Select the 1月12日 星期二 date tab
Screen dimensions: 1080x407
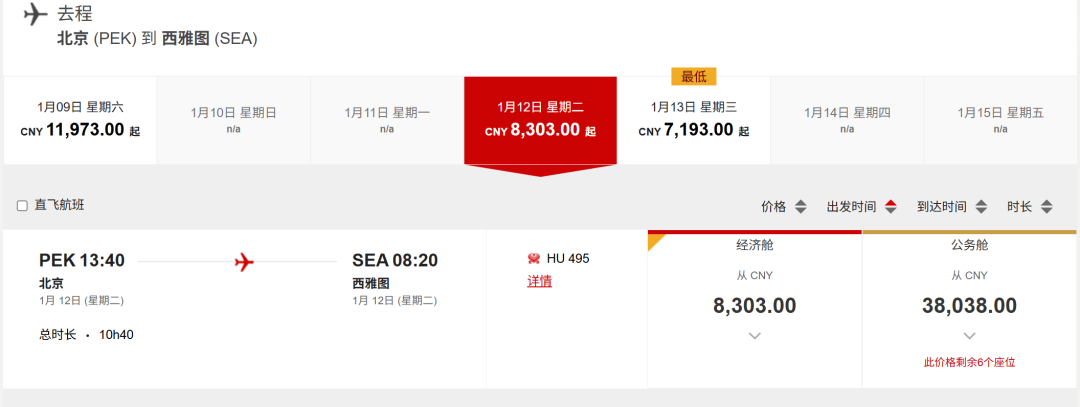[541, 121]
